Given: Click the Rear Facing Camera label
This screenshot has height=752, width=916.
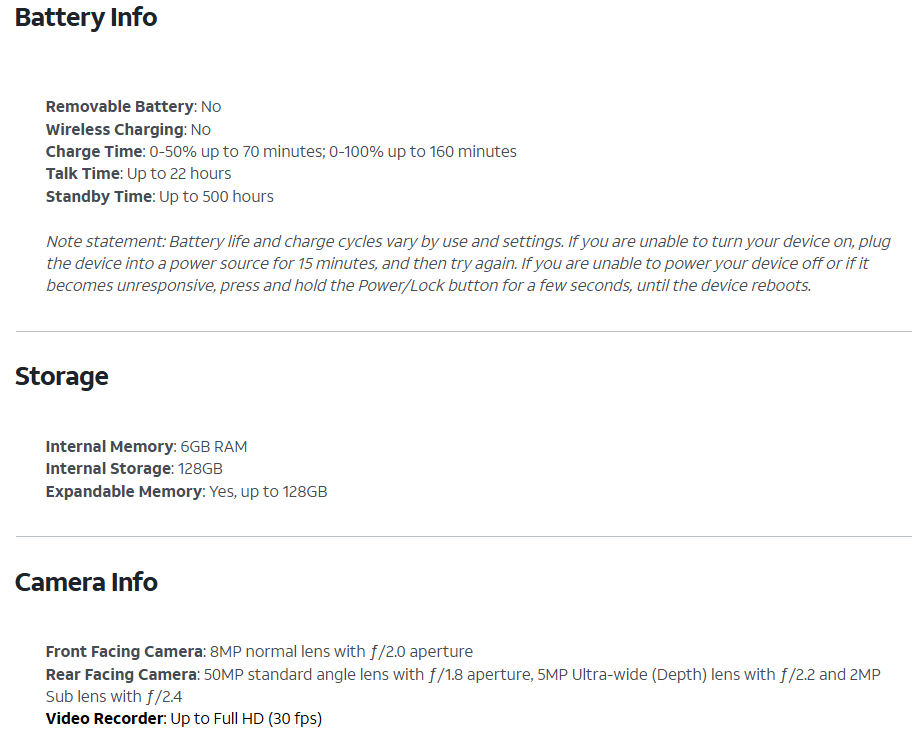Looking at the screenshot, I should pyautogui.click(x=121, y=675).
